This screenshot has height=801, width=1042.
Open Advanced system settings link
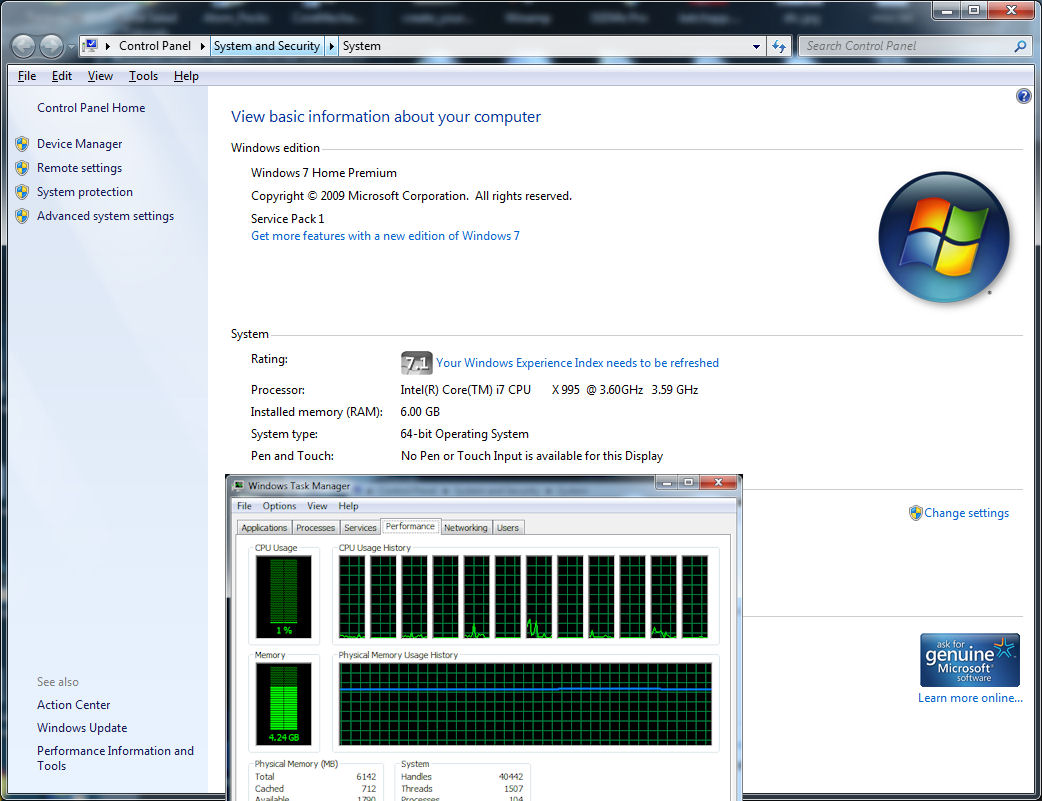106,215
